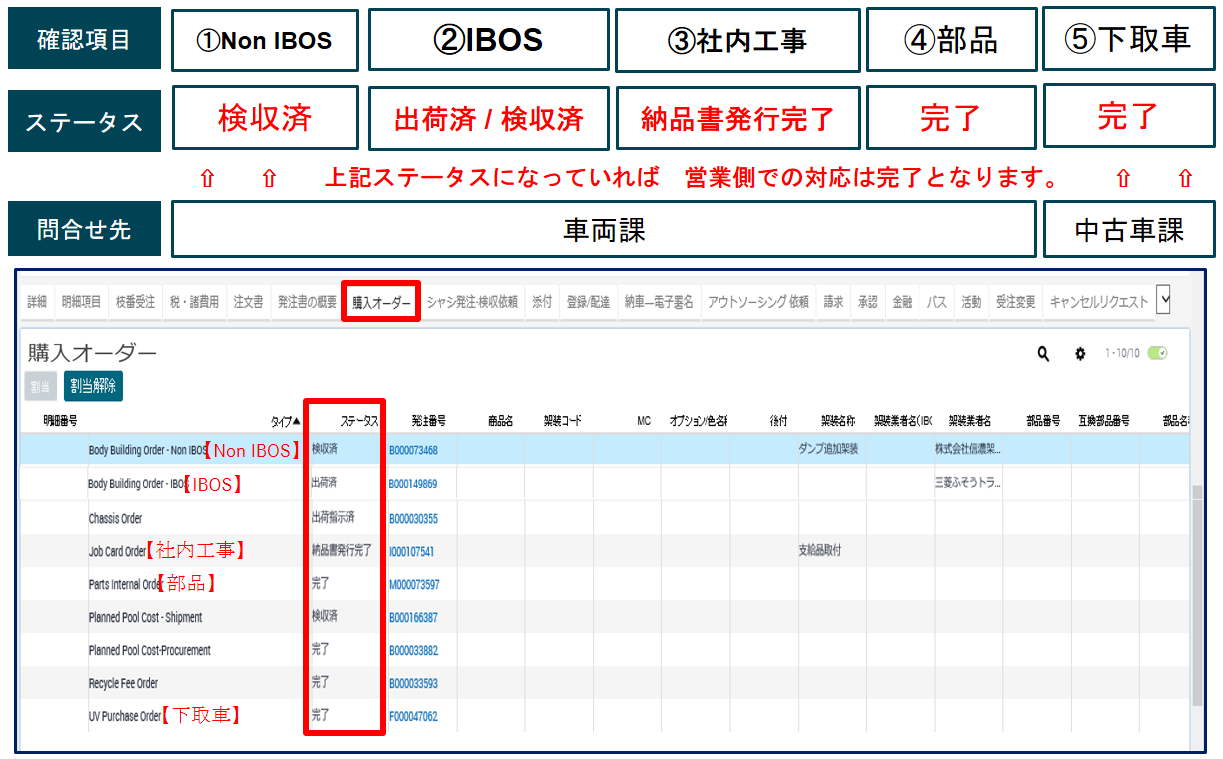
Task: Click the vertical scrollbar of the order list
Action: [1196, 590]
